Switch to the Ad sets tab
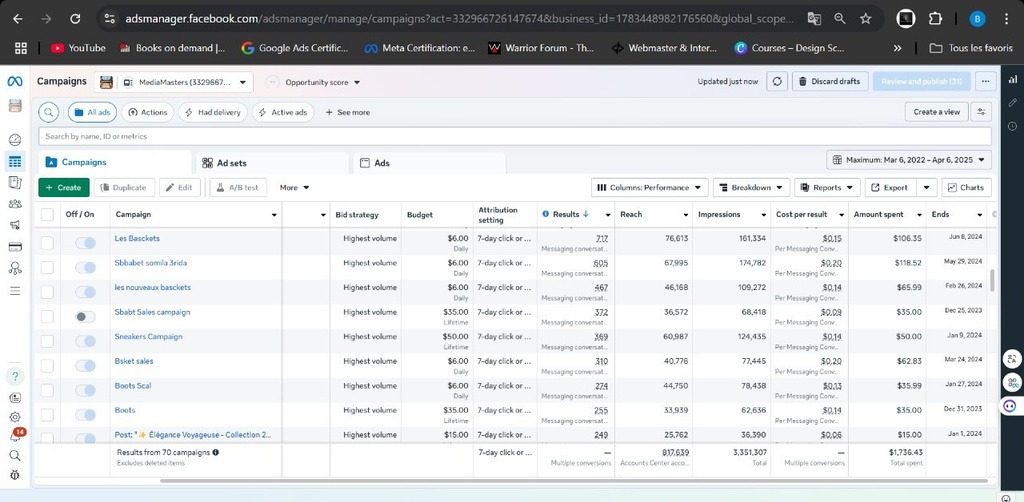 (272, 163)
